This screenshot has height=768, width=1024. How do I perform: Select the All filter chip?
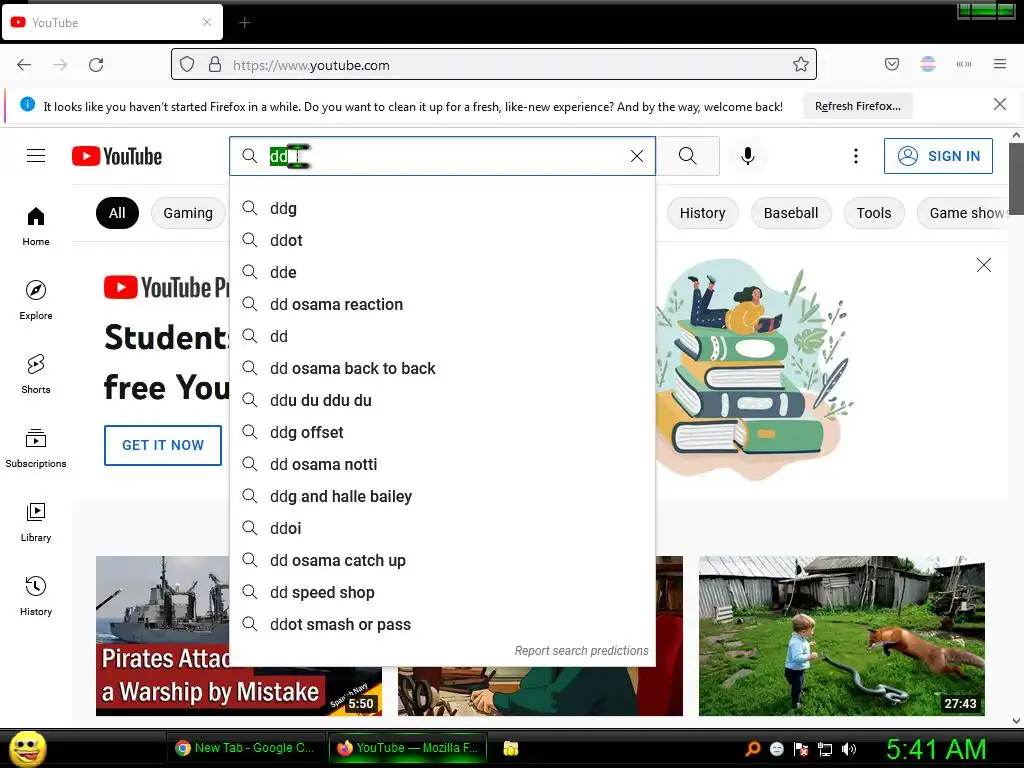pyautogui.click(x=118, y=213)
